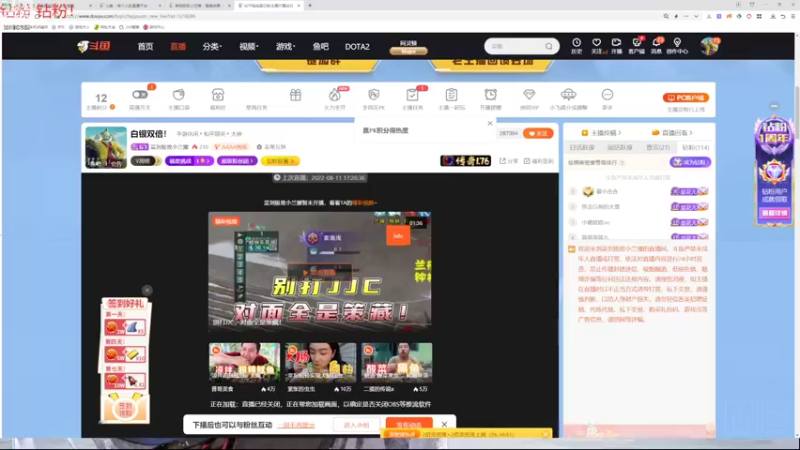Image resolution: width=800 pixels, height=450 pixels.
Task: Go to 首页 home tab
Action: (145, 46)
